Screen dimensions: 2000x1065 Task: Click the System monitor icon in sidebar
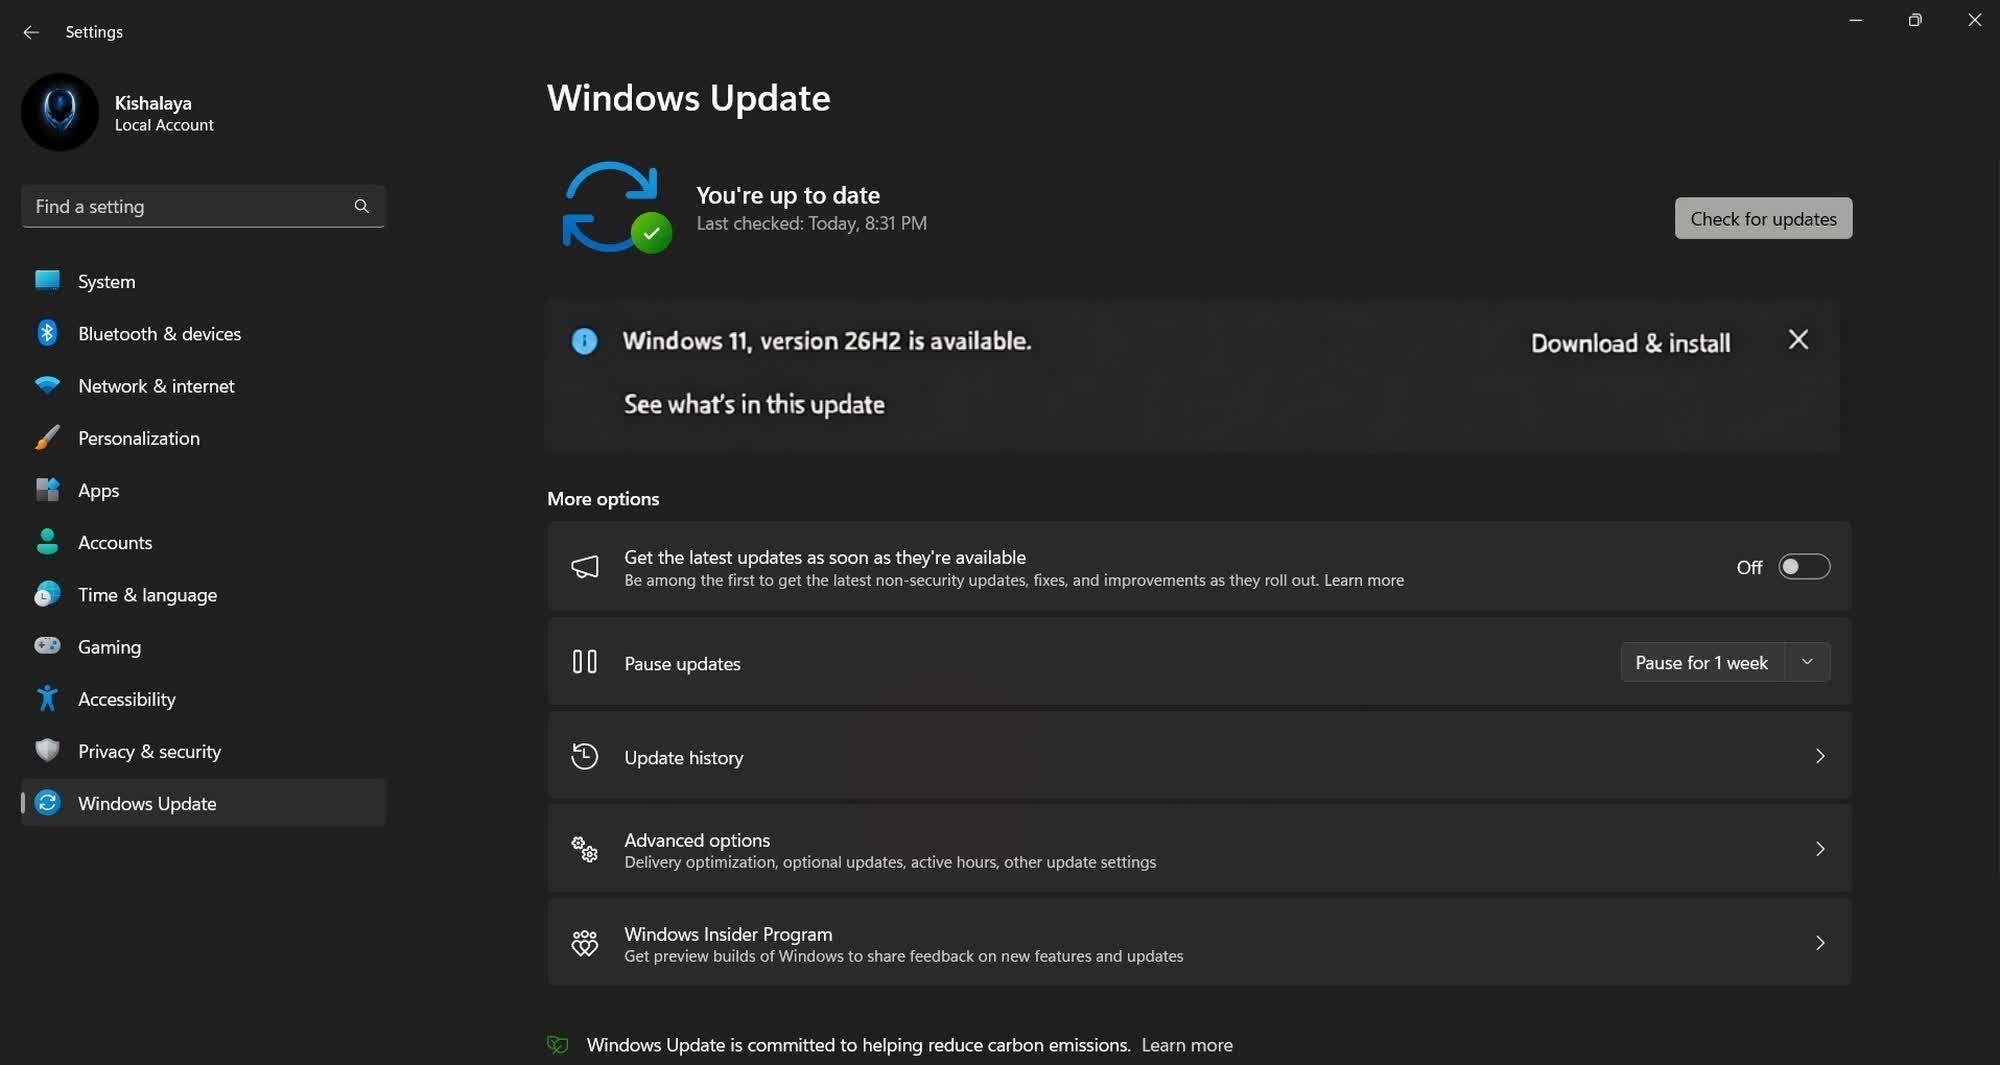(x=47, y=281)
